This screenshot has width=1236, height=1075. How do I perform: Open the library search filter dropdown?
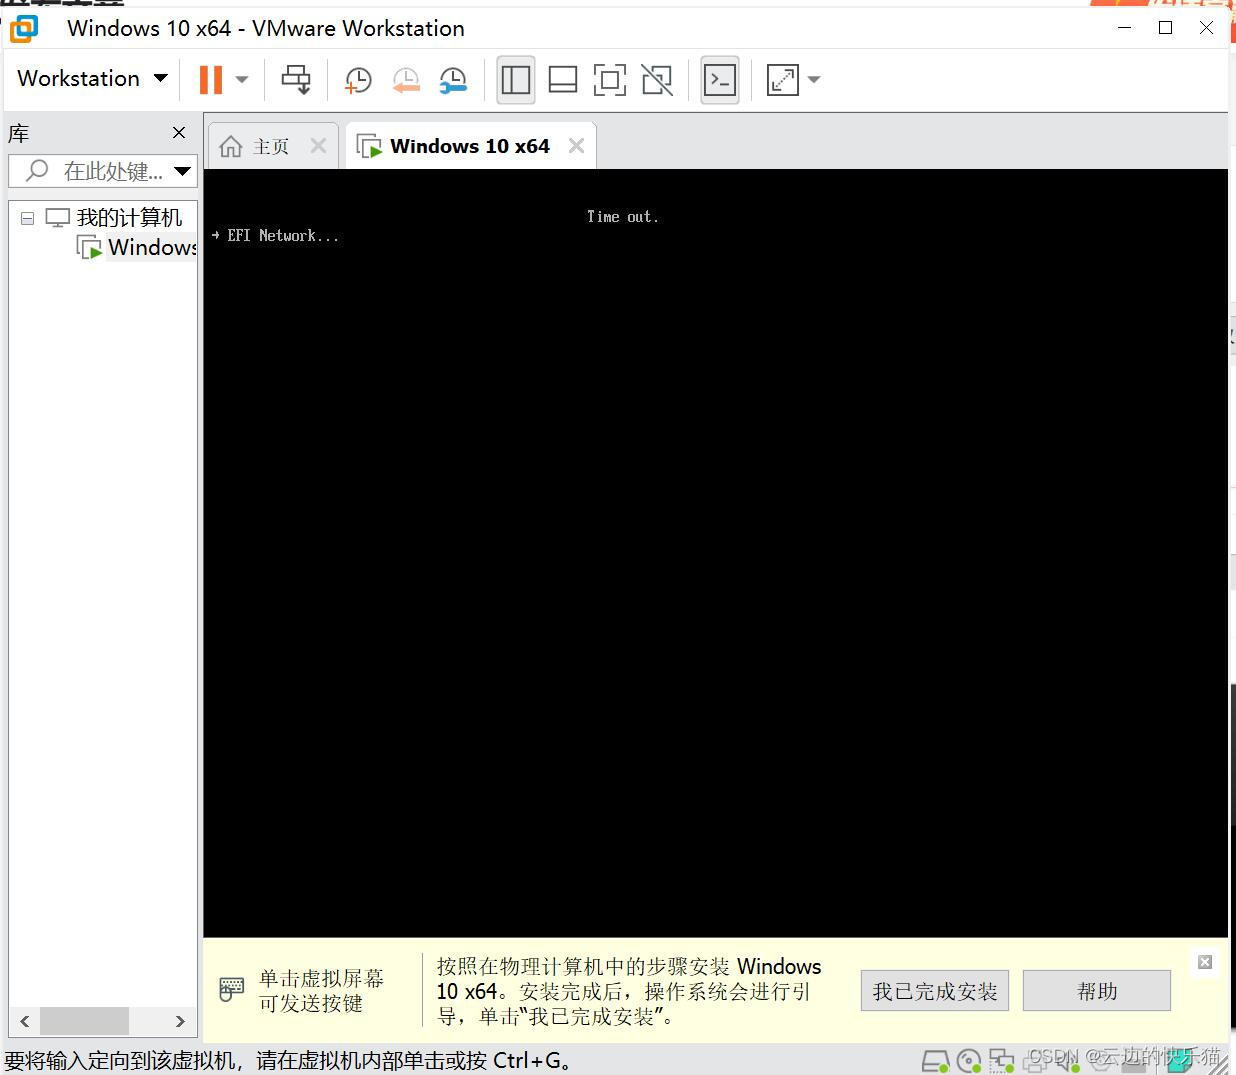(x=183, y=171)
